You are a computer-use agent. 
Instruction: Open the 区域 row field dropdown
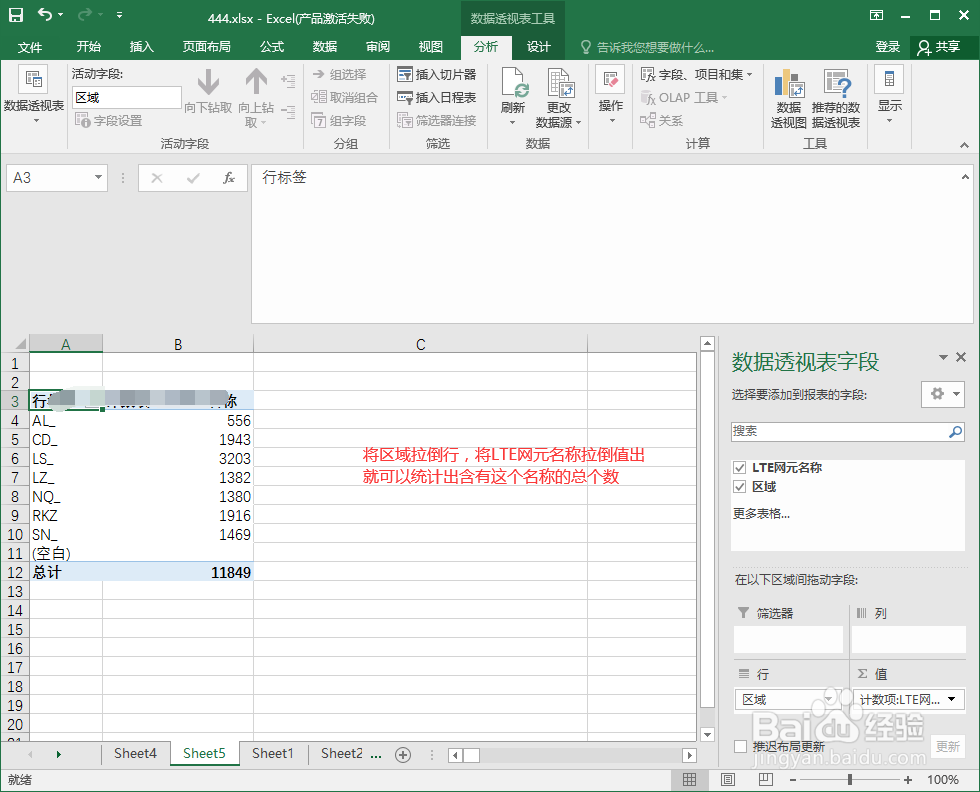coord(829,699)
